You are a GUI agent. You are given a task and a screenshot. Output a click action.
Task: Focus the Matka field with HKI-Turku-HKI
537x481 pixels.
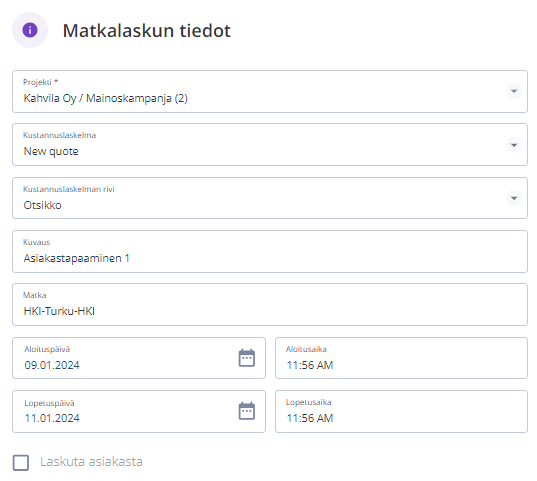click(270, 305)
